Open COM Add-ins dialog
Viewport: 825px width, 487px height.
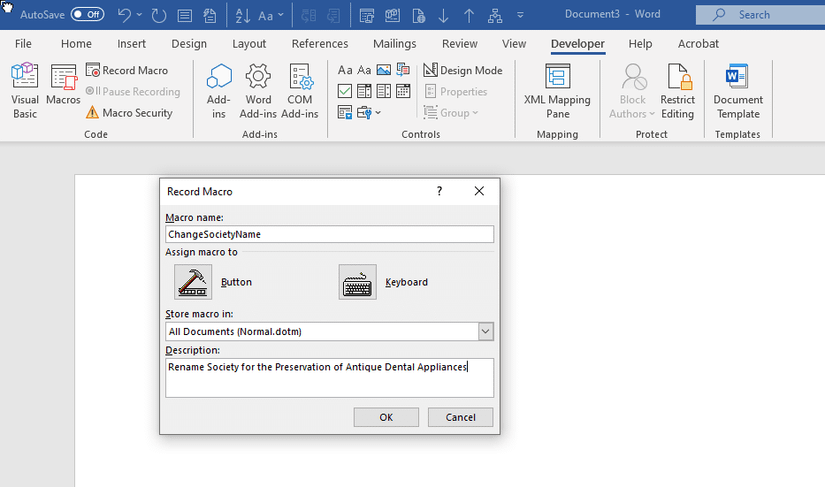(x=300, y=90)
